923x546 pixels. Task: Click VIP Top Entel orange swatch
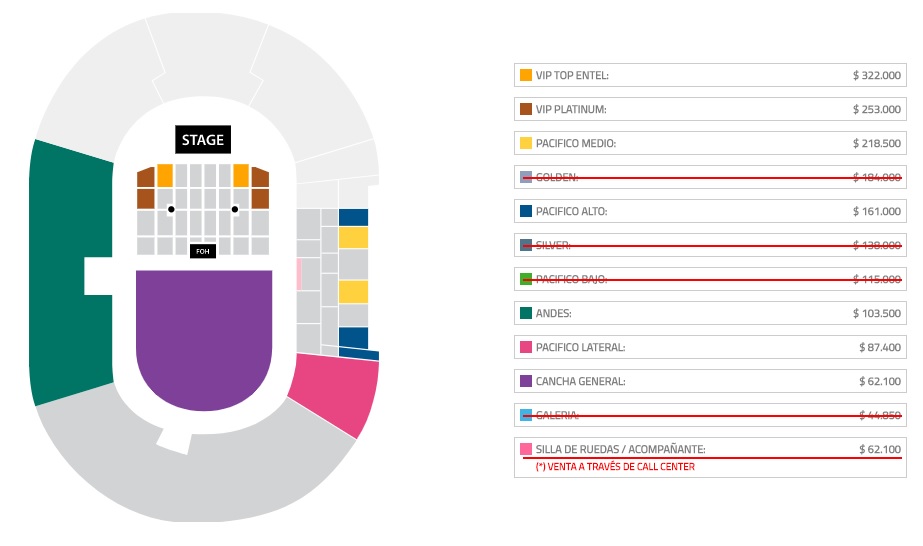526,75
